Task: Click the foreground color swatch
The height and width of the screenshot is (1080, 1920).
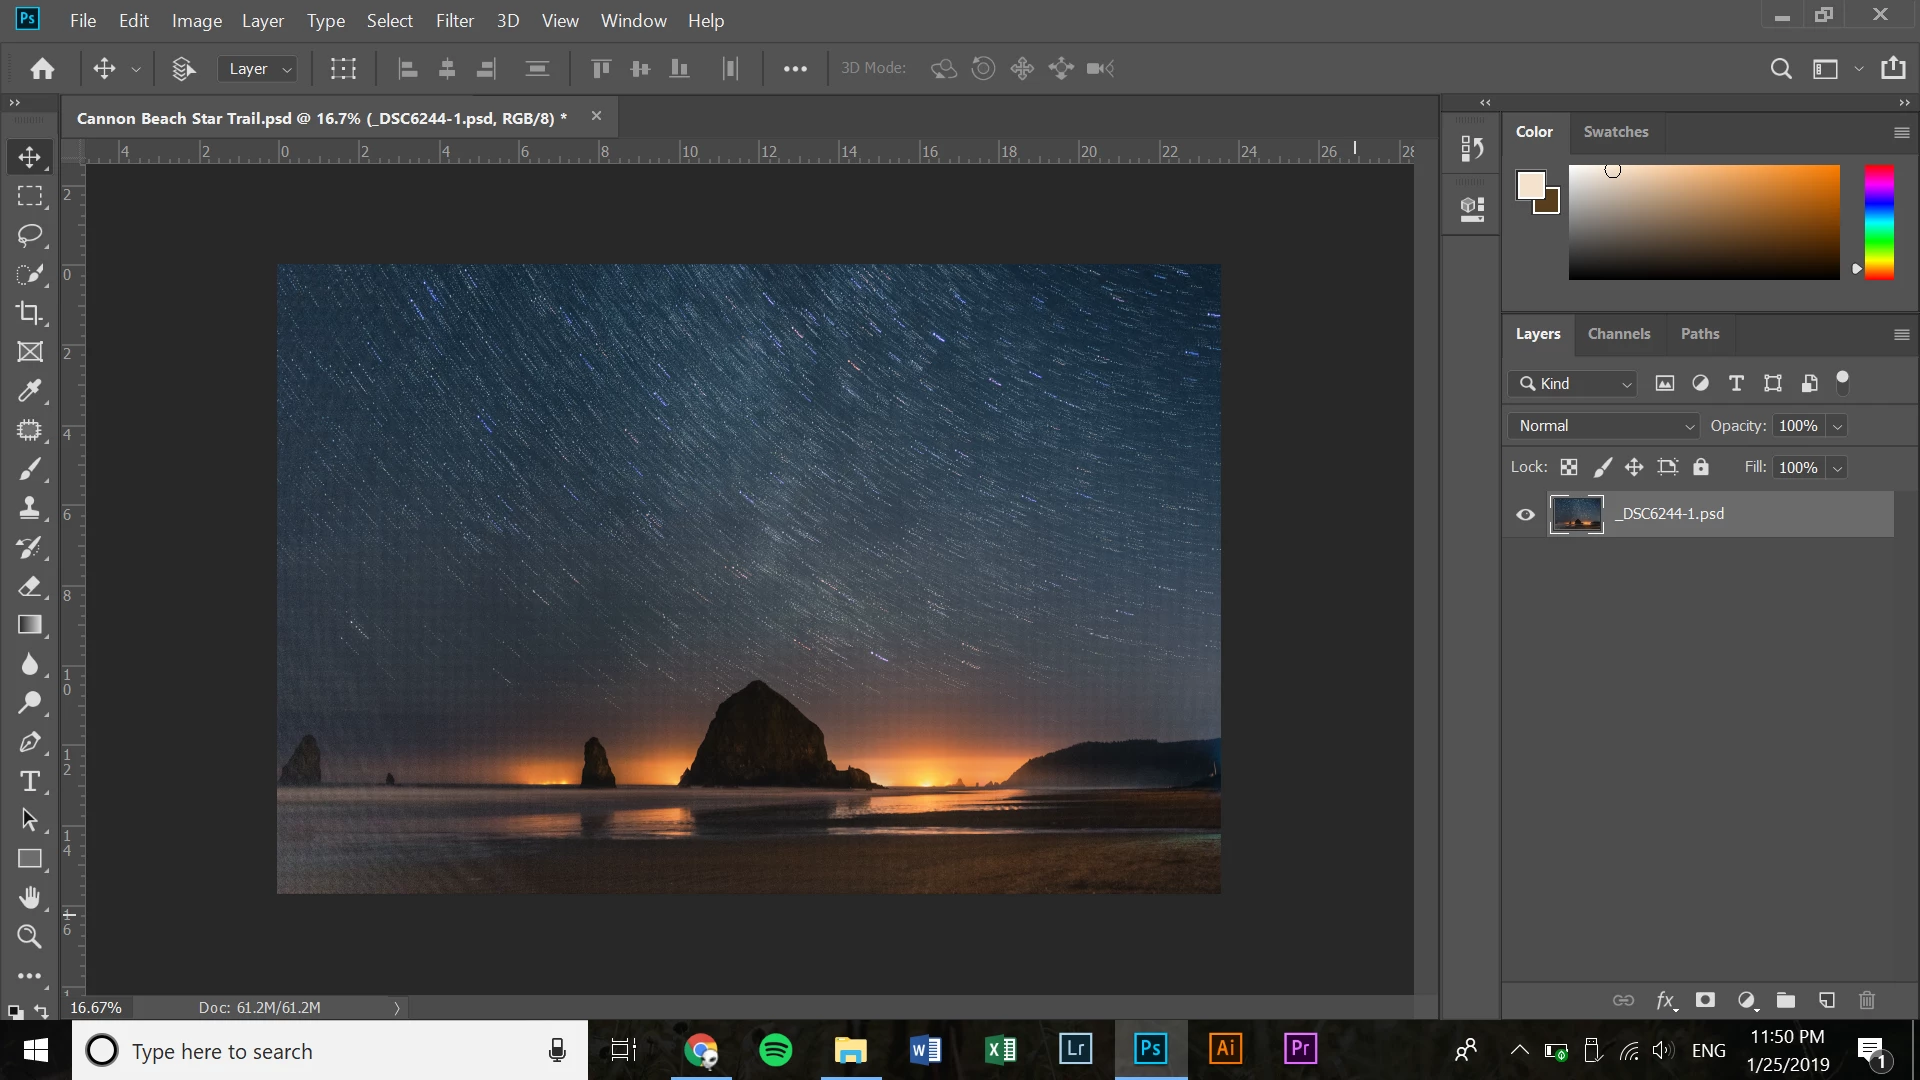Action: point(1530,185)
